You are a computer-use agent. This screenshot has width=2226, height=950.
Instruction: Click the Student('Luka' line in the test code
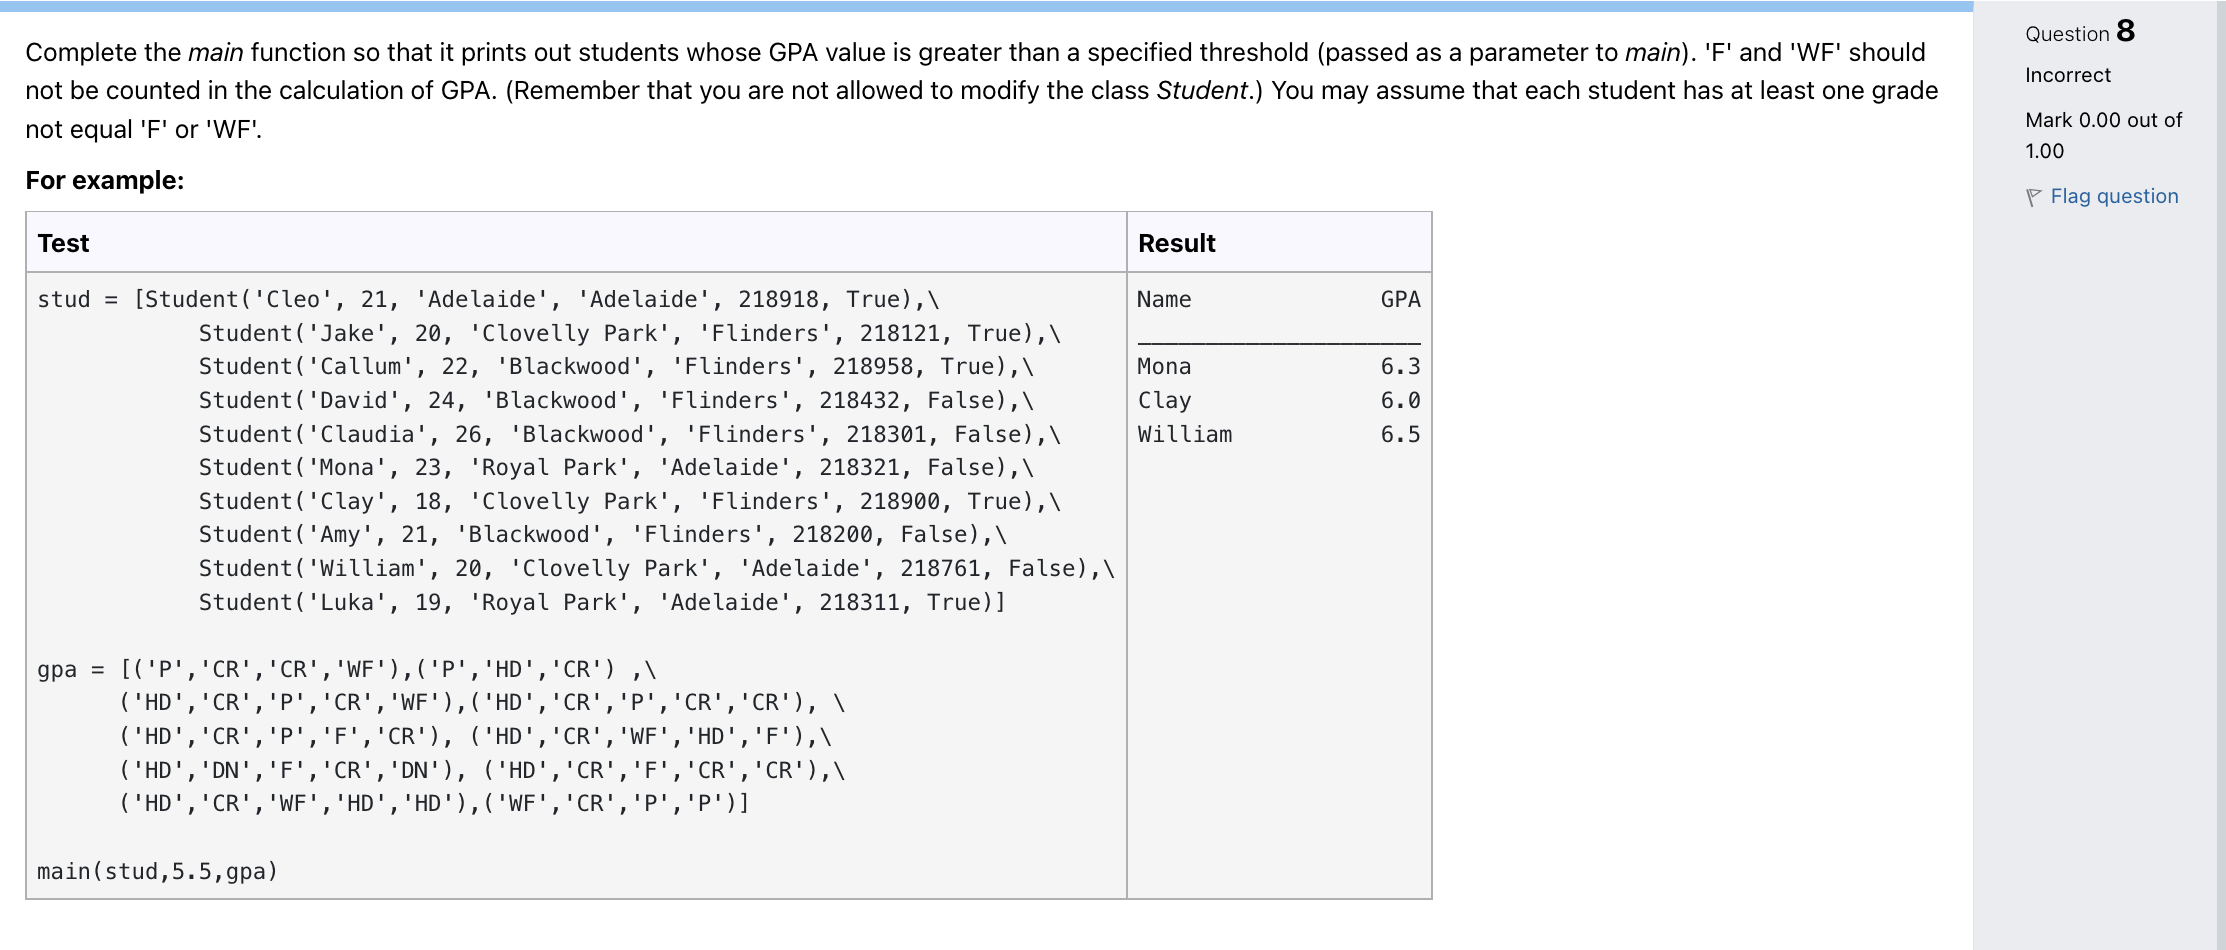(x=602, y=602)
